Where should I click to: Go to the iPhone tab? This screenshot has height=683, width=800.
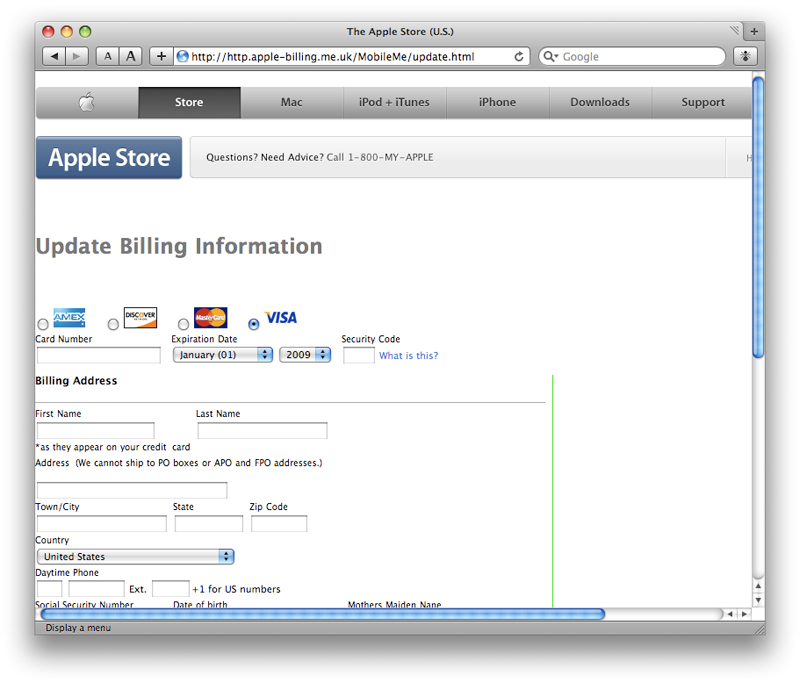497,103
